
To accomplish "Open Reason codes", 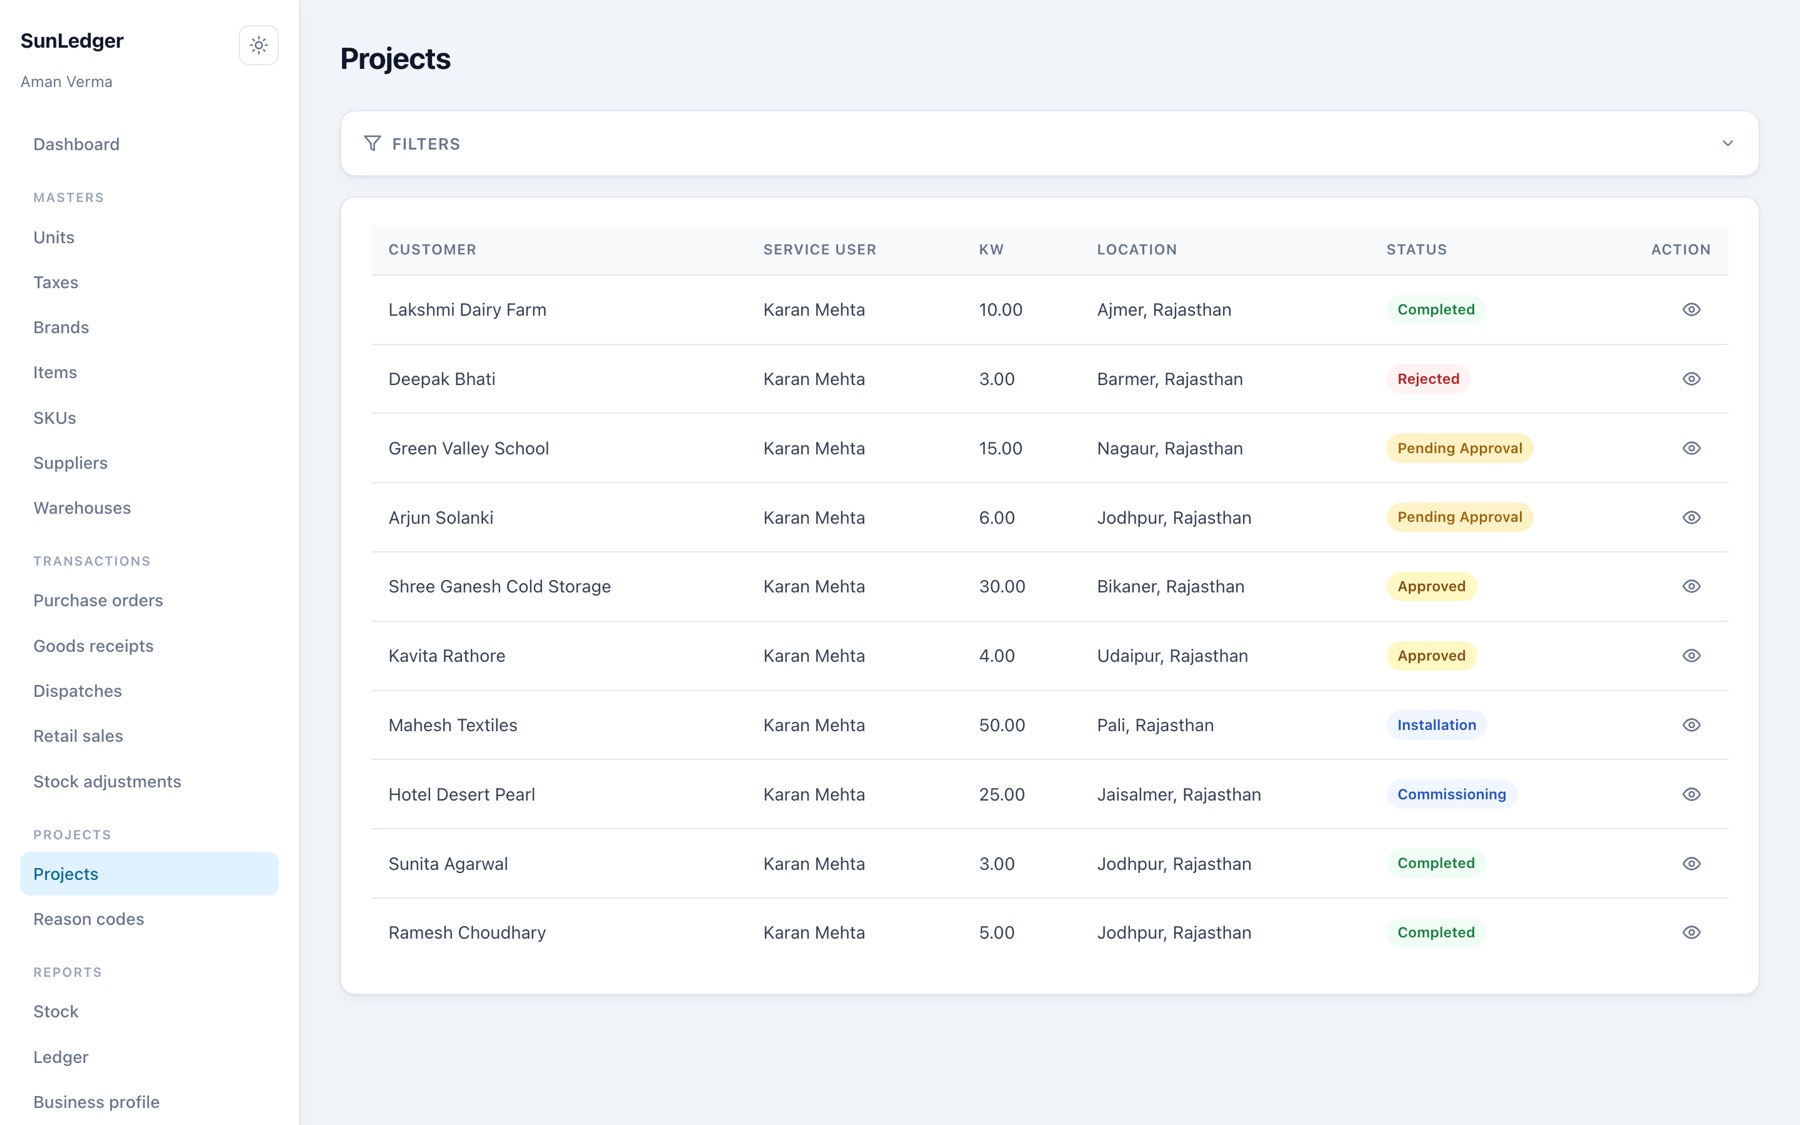I will [149, 919].
